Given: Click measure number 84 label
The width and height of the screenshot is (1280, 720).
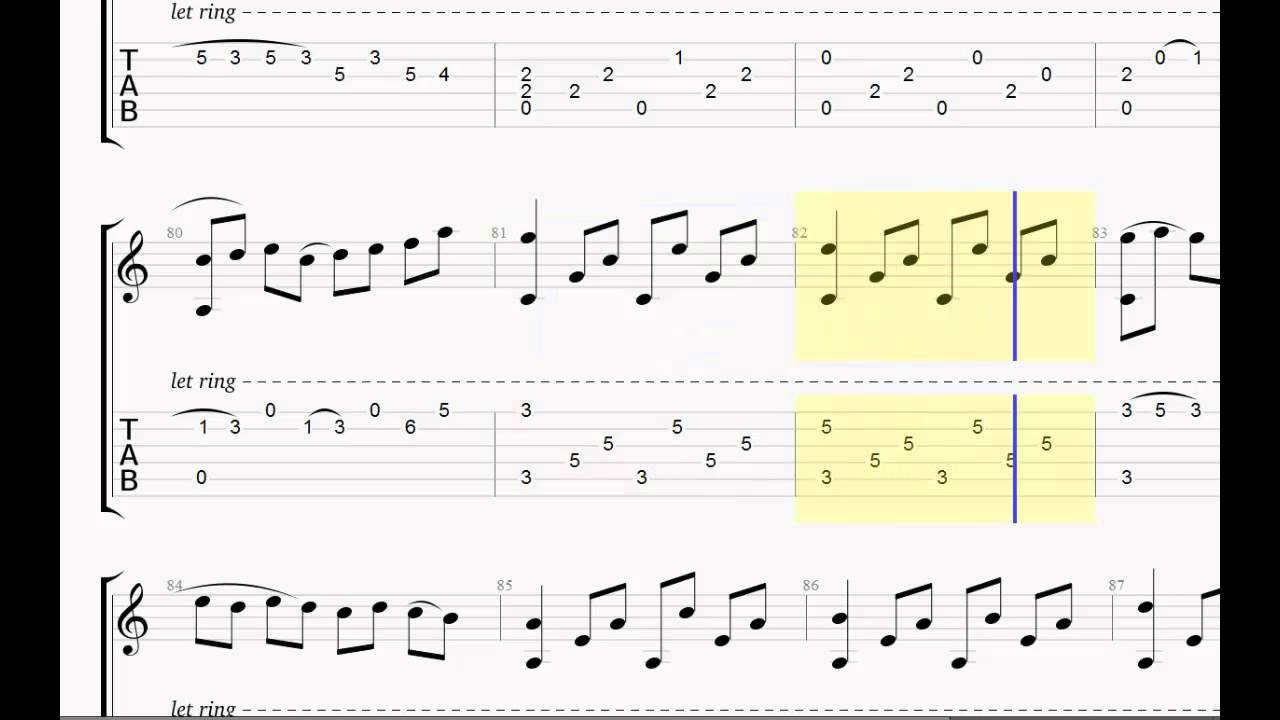Looking at the screenshot, I should 175,585.
